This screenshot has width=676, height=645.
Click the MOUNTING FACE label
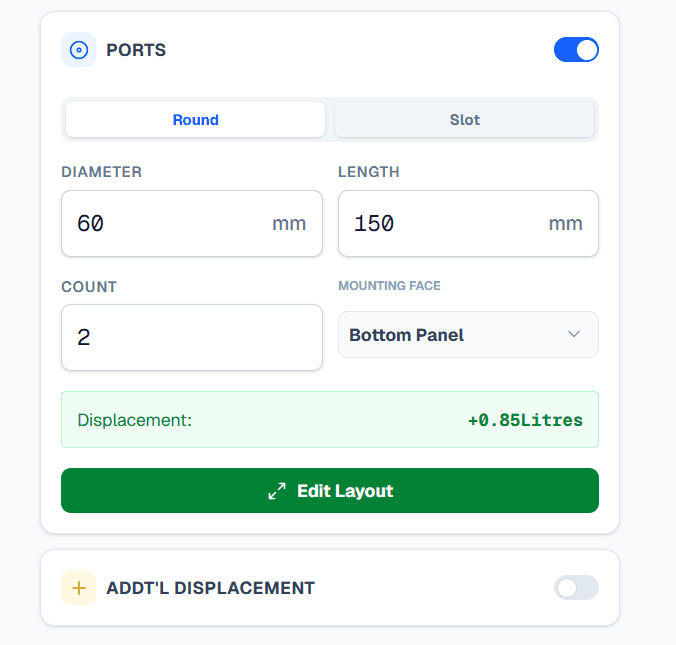389,286
